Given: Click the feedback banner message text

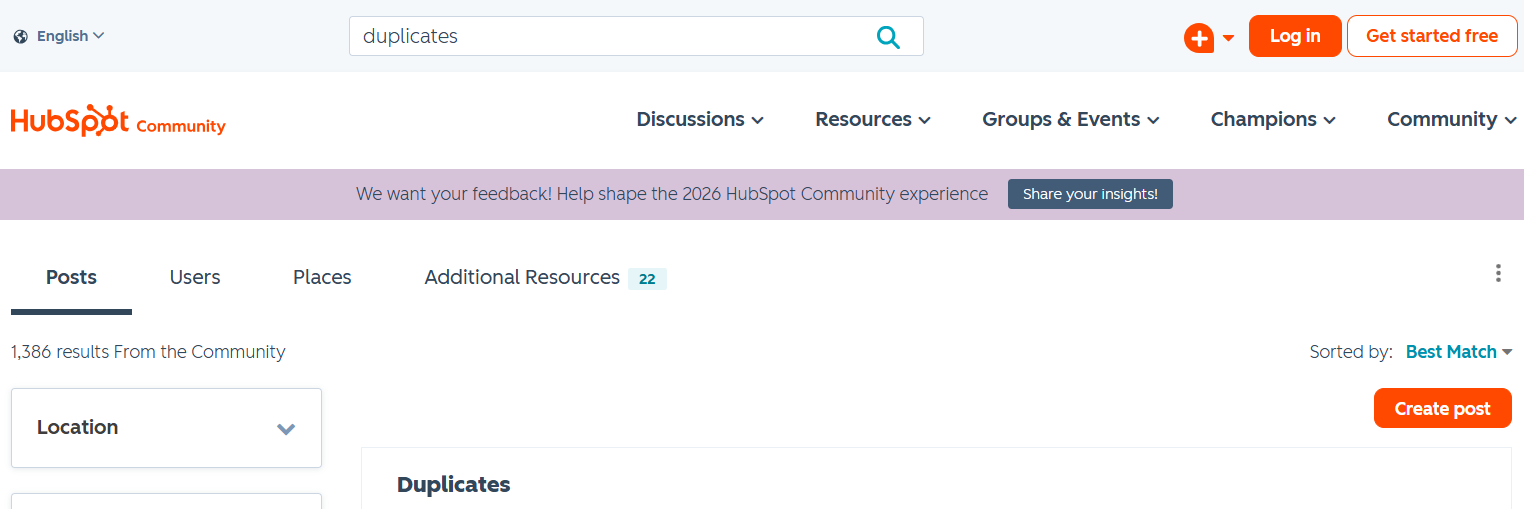Looking at the screenshot, I should point(672,194).
